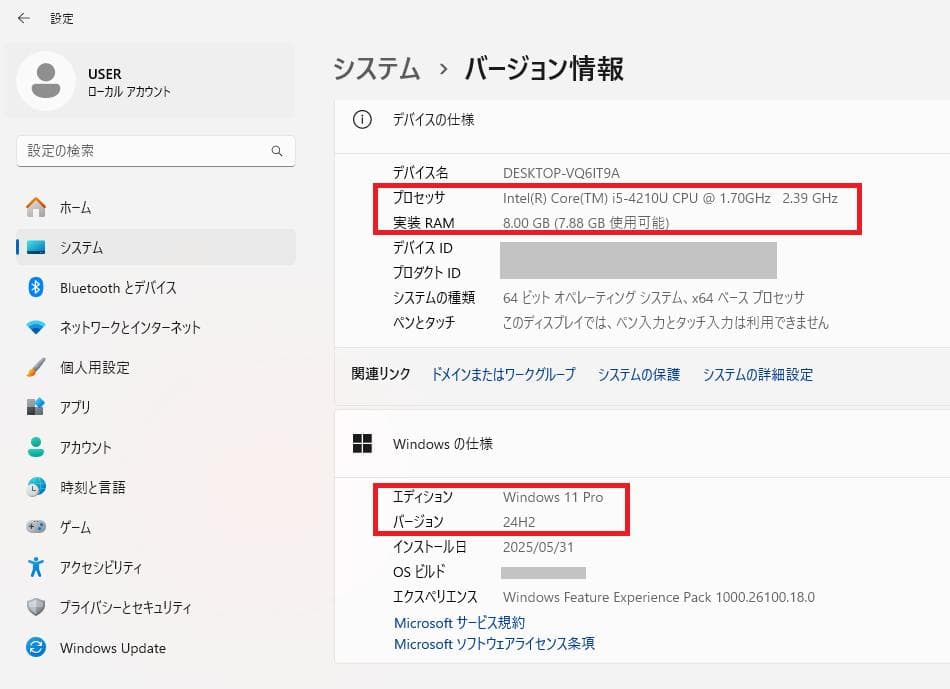Screen dimensions: 950x689
Task: Click the 時刻と言語 globe clock icon
Action: [36, 487]
